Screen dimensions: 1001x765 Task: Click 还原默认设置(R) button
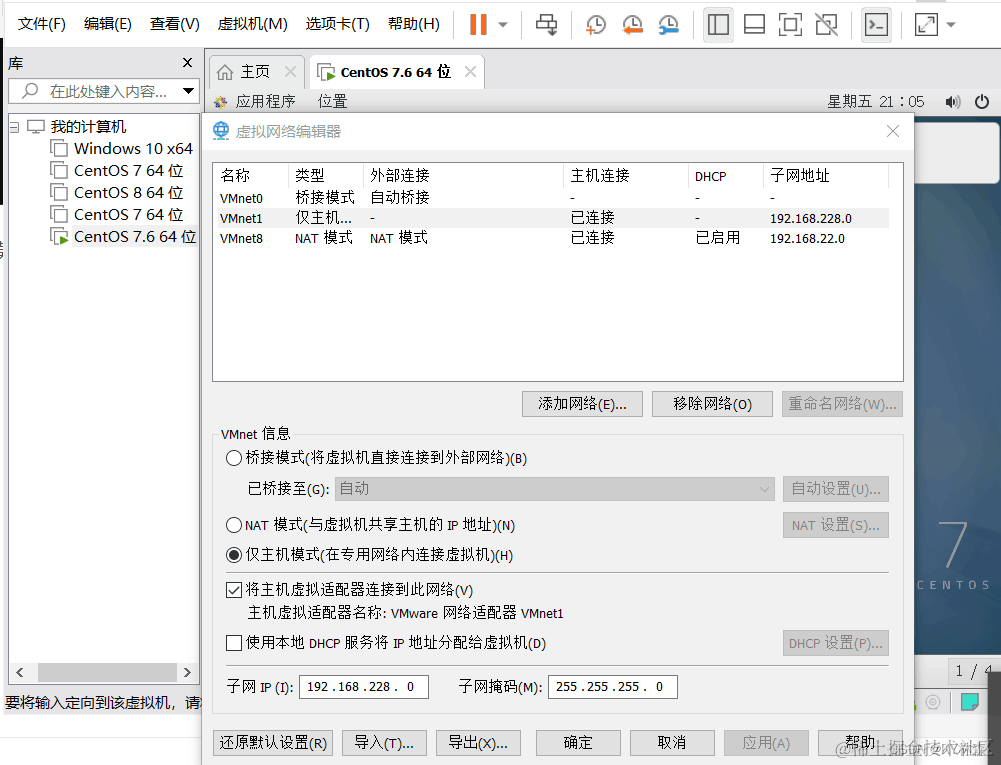coord(273,743)
